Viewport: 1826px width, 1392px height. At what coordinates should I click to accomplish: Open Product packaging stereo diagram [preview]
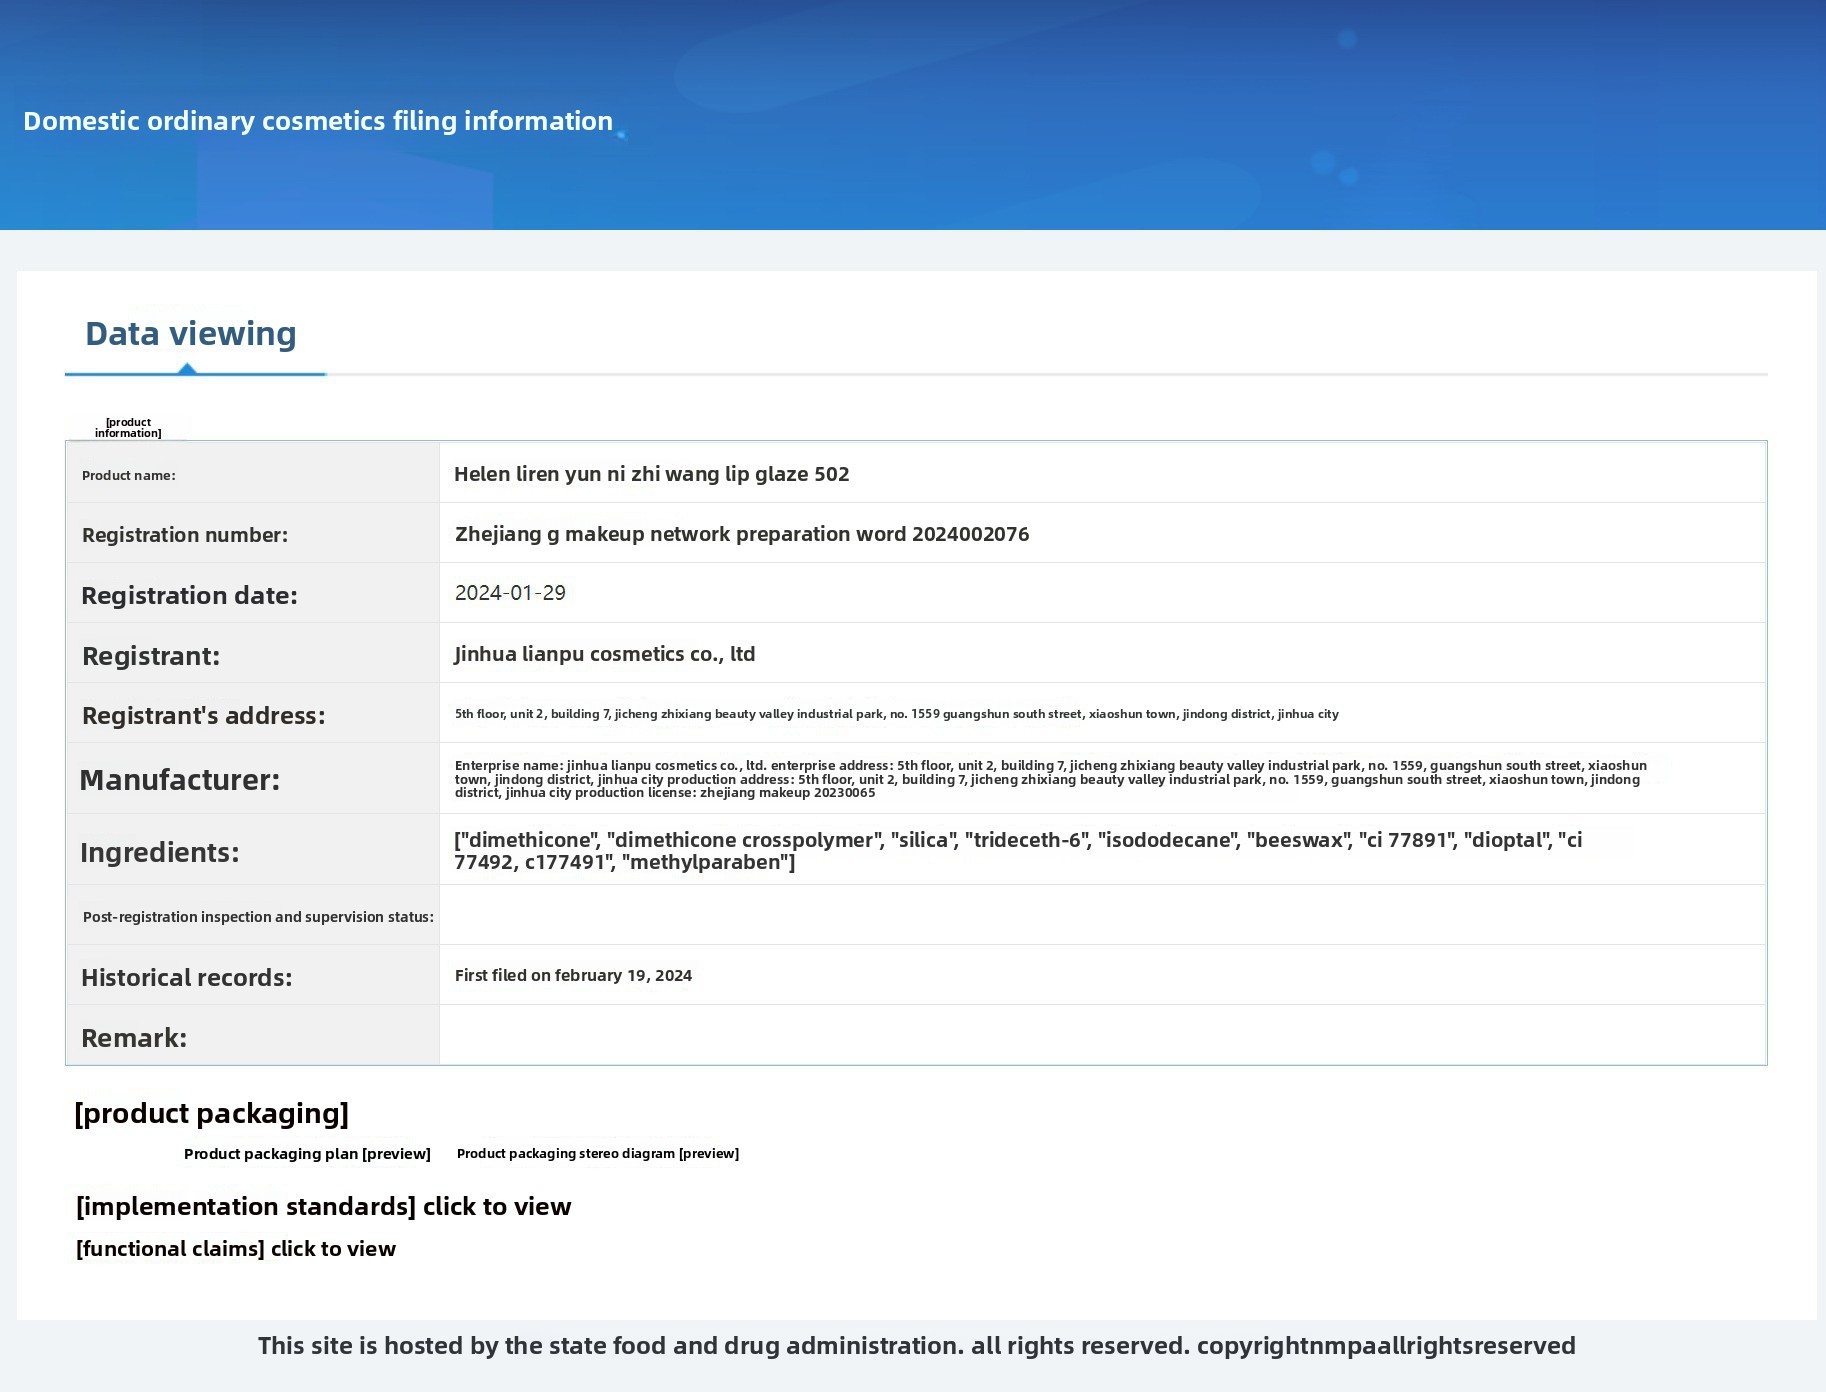tap(597, 1154)
